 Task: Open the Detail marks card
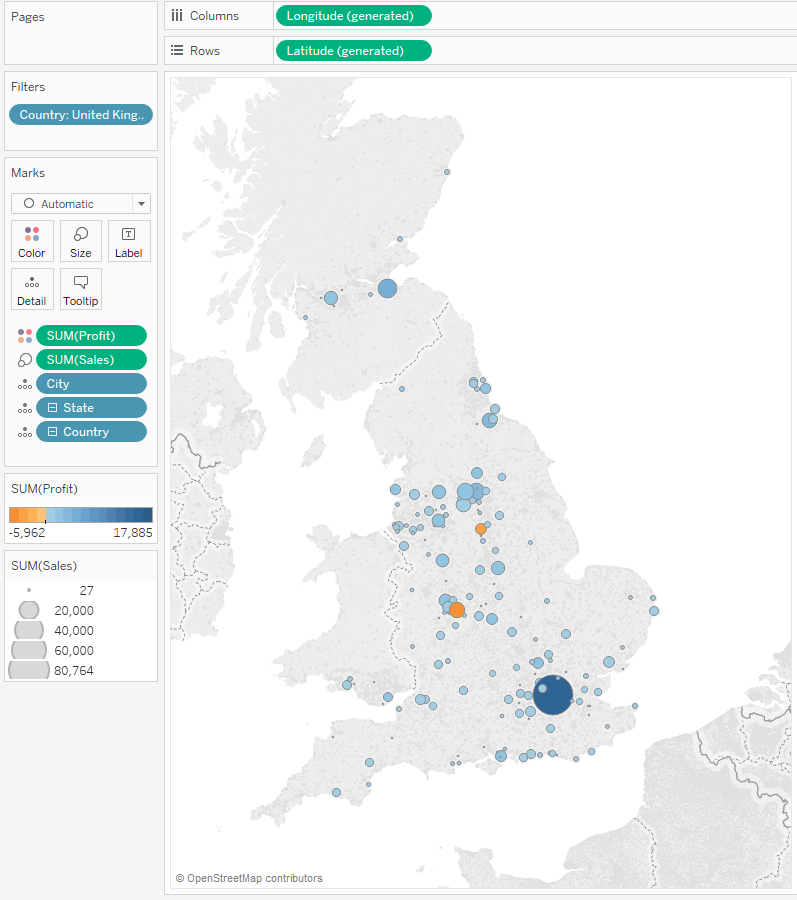(32, 289)
